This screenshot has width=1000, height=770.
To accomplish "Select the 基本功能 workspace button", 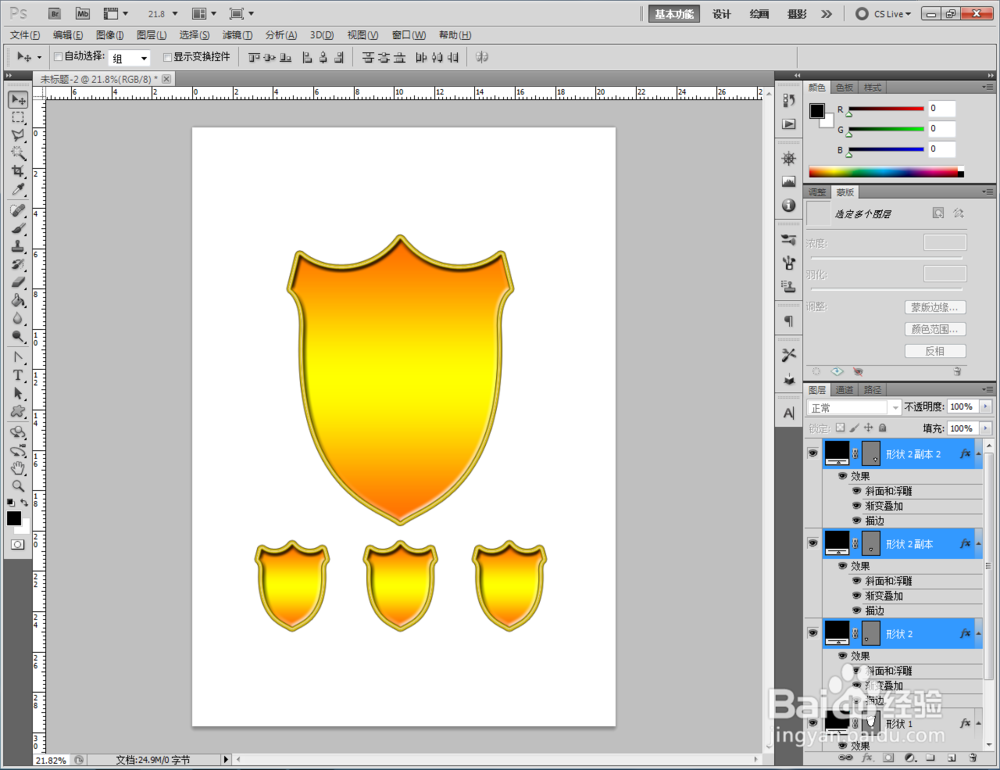I will pos(674,14).
